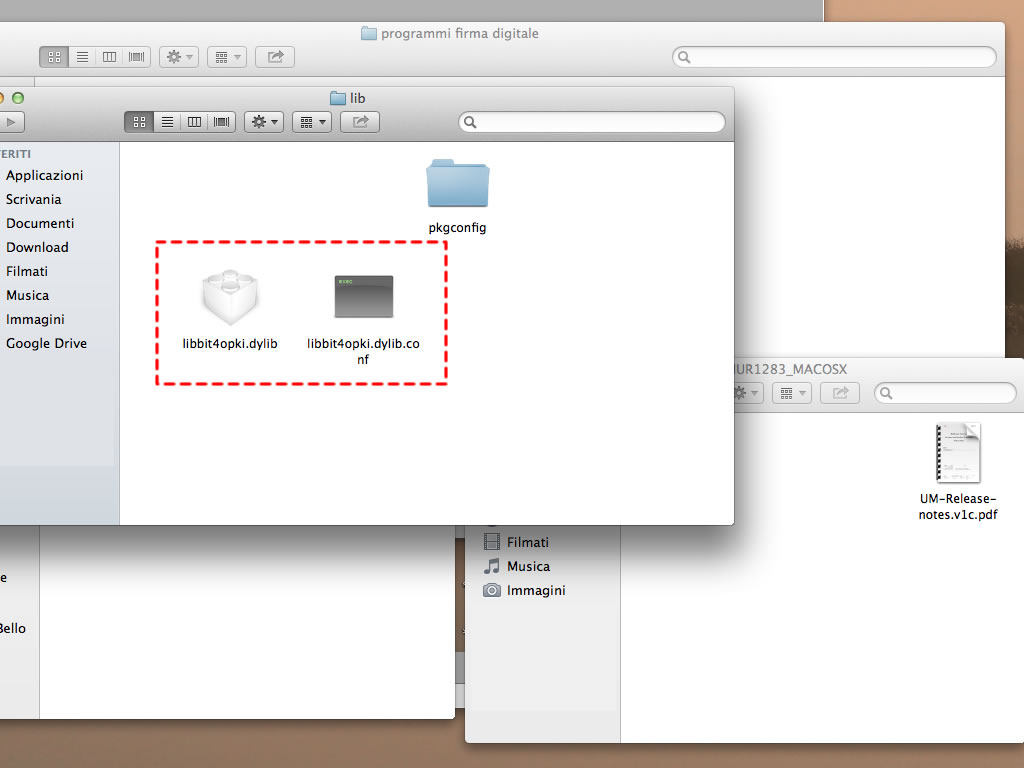This screenshot has width=1024, height=768.
Task: Go to Download in the lib window sidebar
Action: (x=37, y=247)
